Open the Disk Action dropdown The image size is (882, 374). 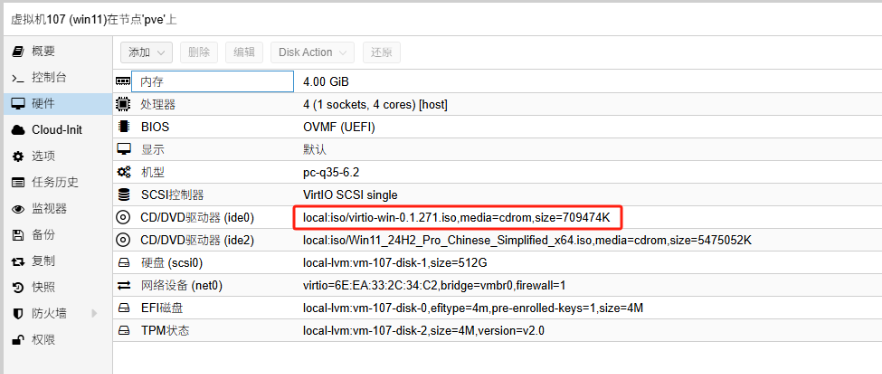tap(312, 52)
